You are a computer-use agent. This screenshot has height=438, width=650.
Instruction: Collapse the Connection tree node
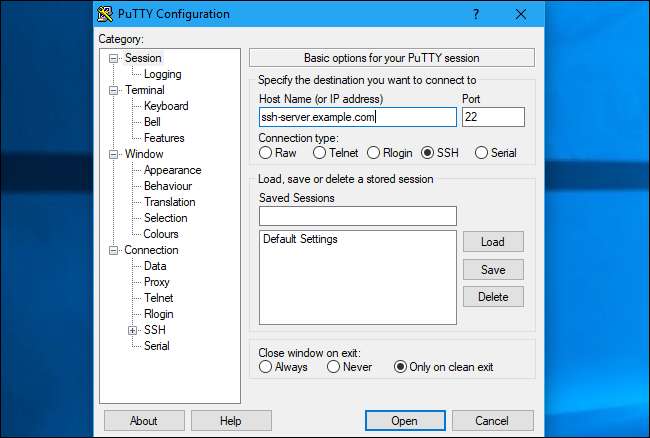115,250
